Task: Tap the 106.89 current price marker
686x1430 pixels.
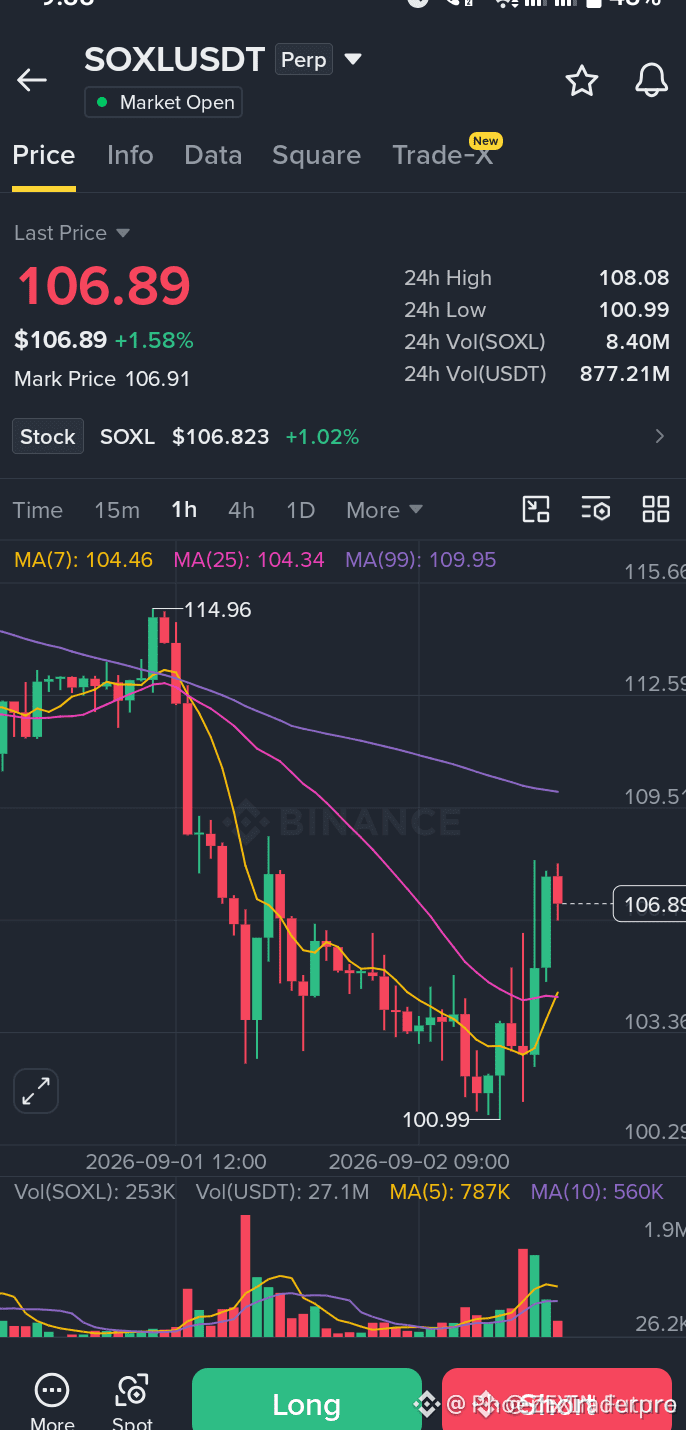Action: click(x=648, y=905)
